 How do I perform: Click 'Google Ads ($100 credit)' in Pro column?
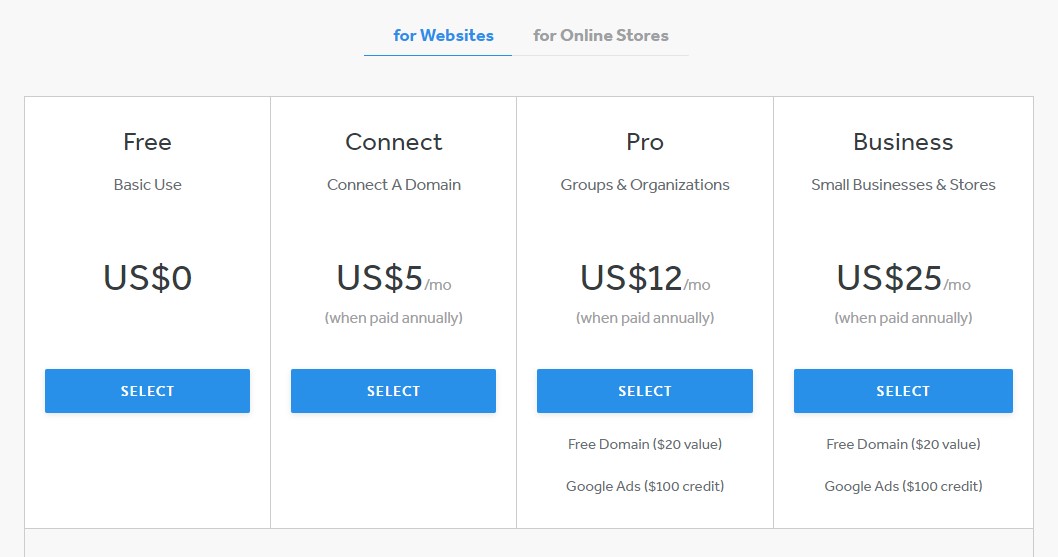[x=645, y=486]
